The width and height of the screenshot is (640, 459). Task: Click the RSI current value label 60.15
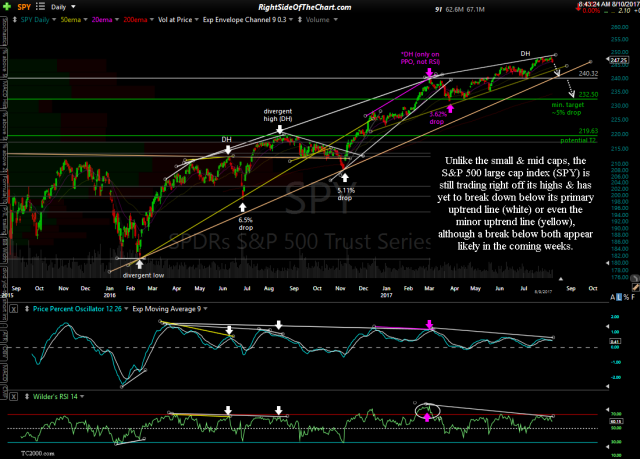pos(615,421)
